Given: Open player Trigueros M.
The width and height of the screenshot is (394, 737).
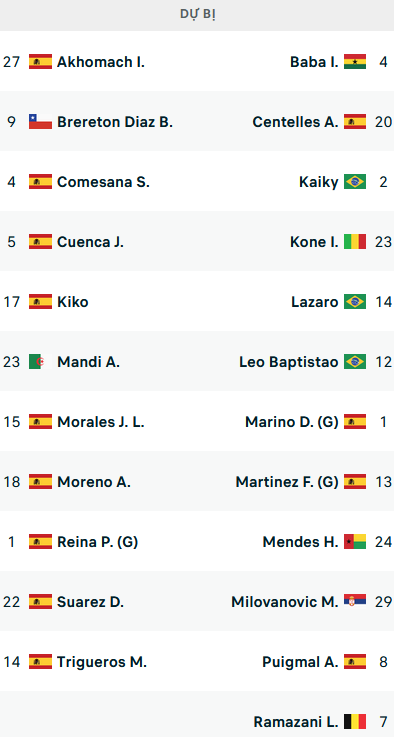Looking at the screenshot, I should (x=102, y=662).
